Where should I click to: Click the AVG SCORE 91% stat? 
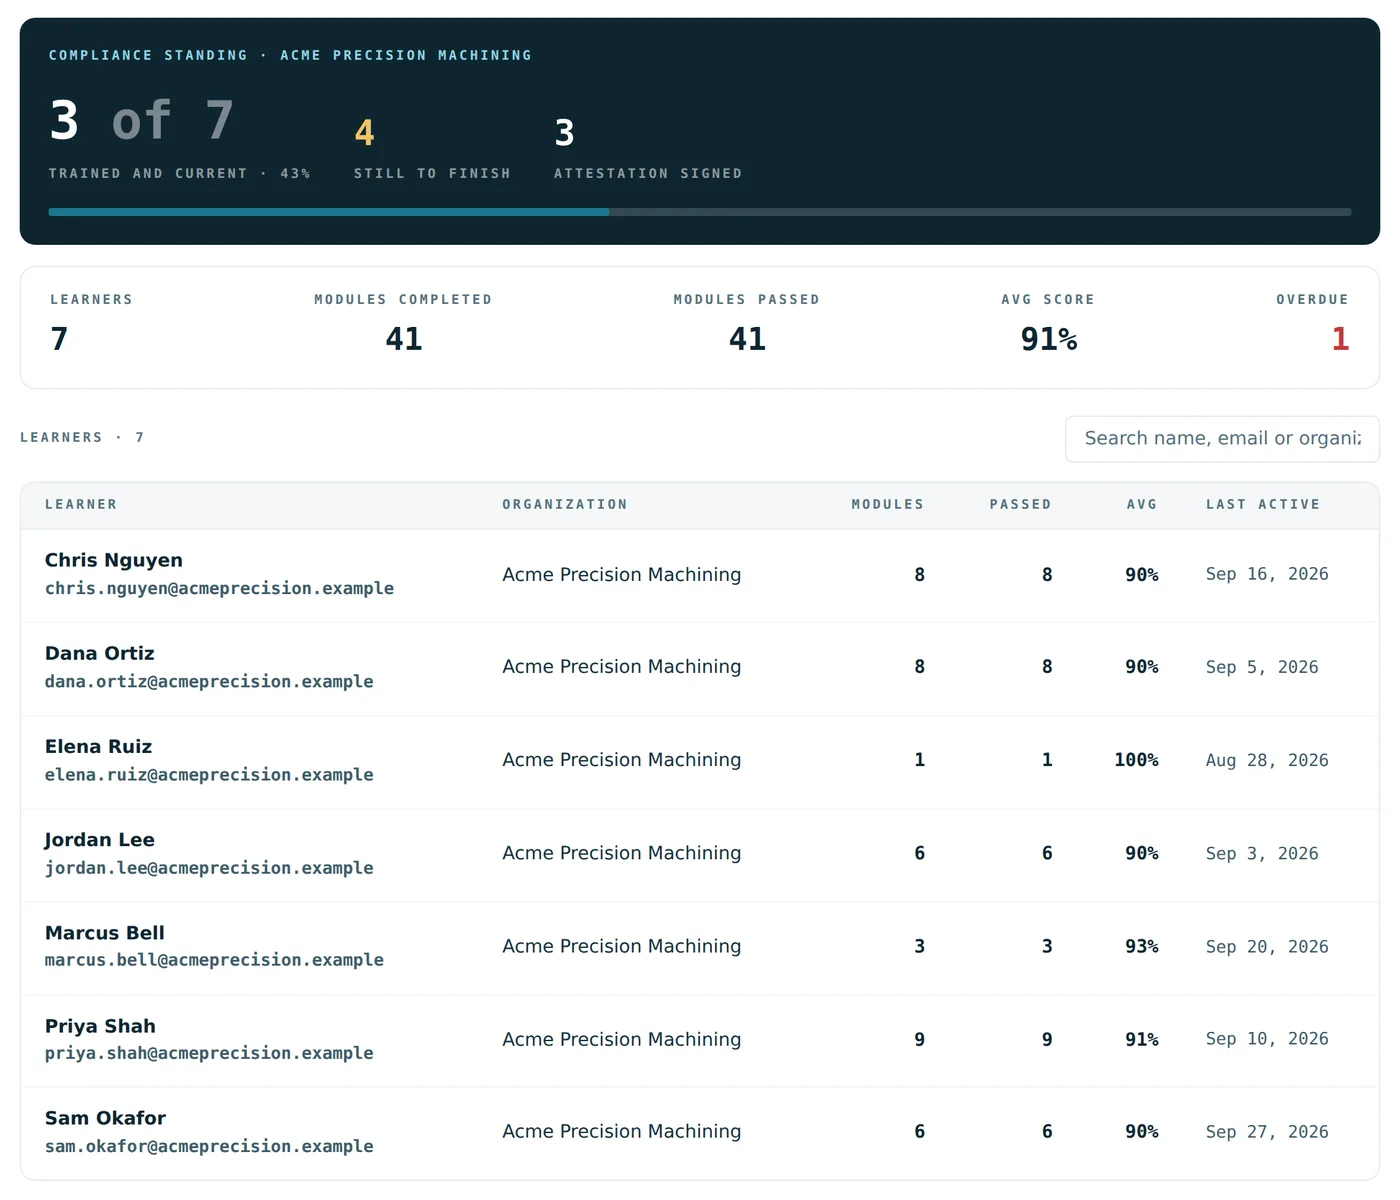pos(1049,339)
